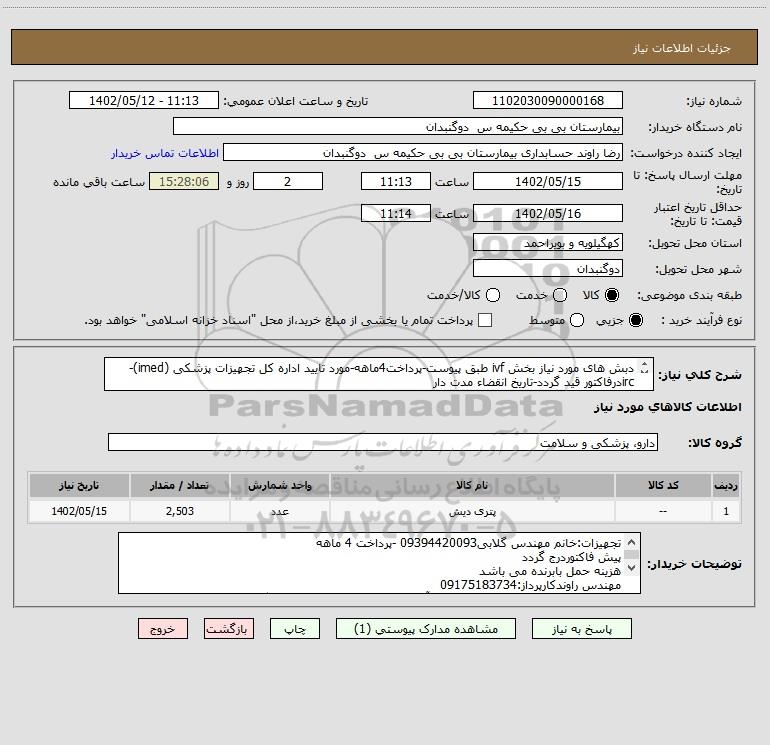
Task: Open مشاهده مدارک پیوستی (1) button
Action: (426, 629)
